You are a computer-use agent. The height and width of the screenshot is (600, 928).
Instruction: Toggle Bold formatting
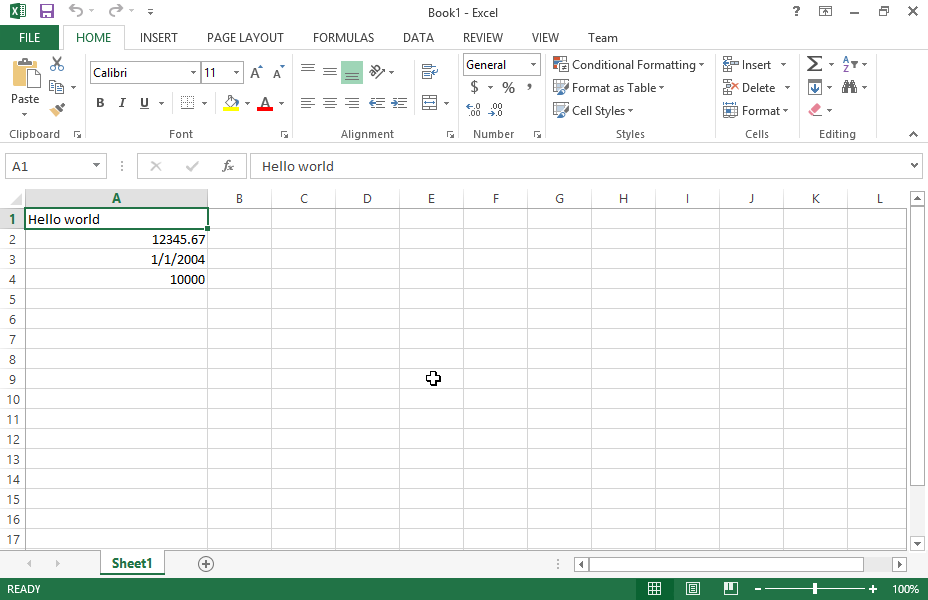100,103
